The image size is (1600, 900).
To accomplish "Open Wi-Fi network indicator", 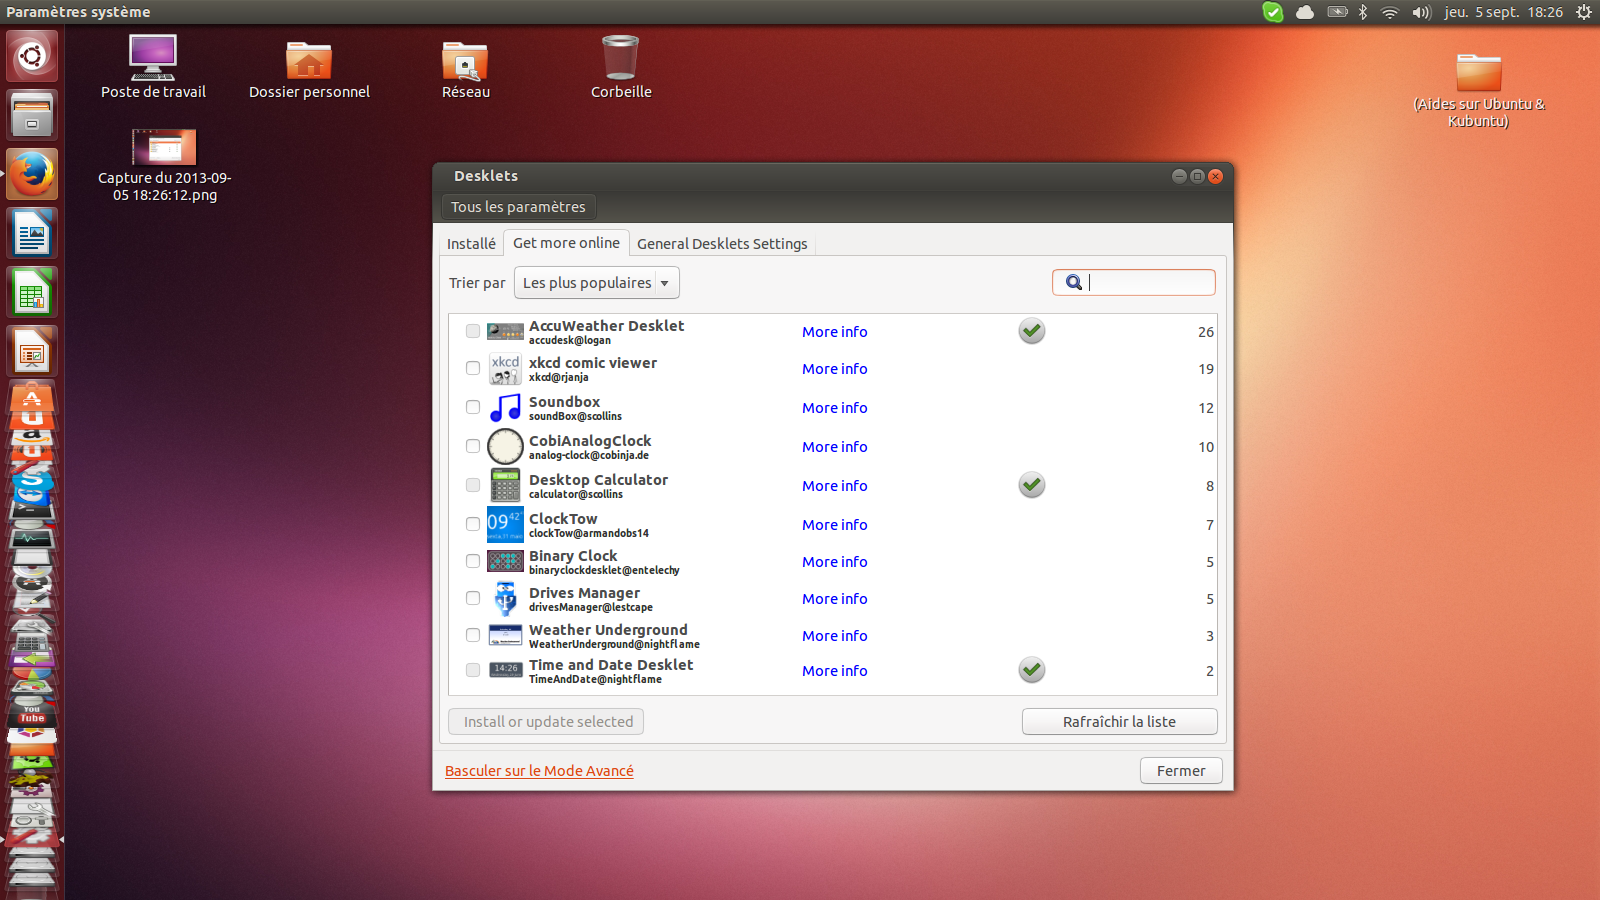I will click(x=1390, y=12).
